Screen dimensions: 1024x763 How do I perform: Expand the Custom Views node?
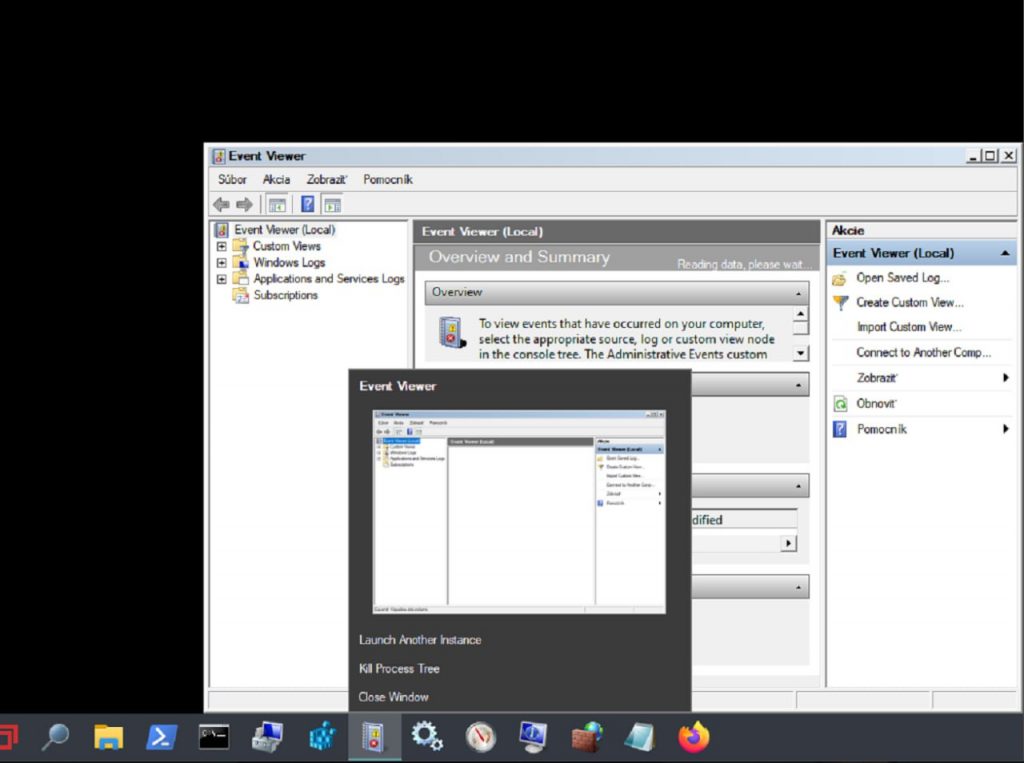221,246
